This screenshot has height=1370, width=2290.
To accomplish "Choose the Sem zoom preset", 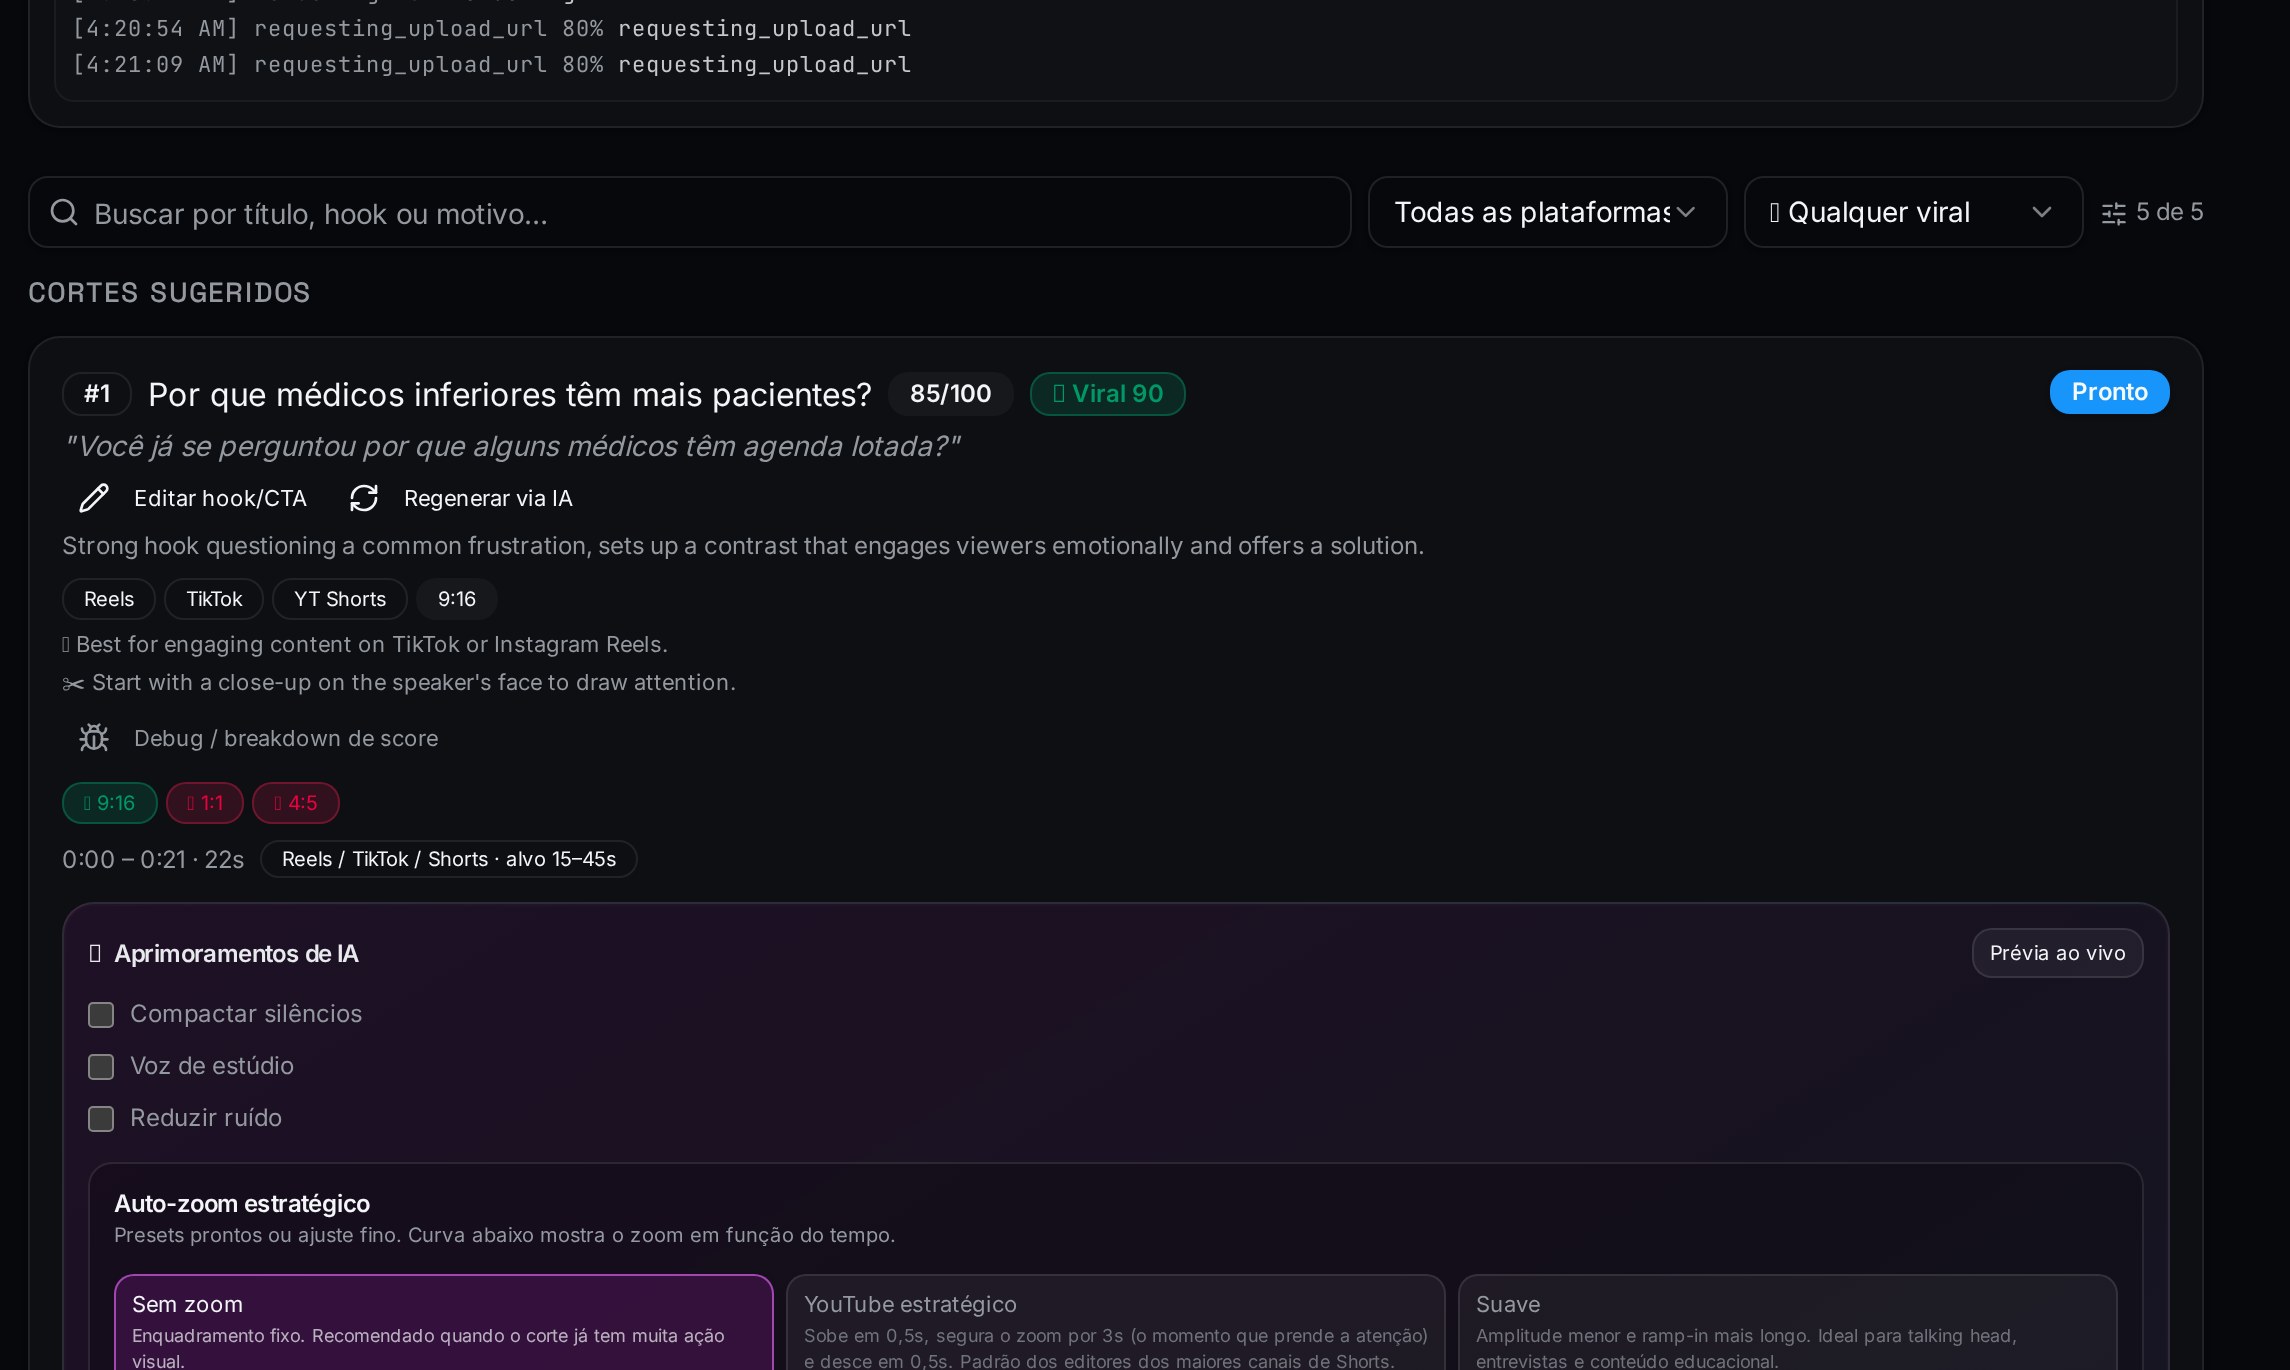I will (444, 1322).
